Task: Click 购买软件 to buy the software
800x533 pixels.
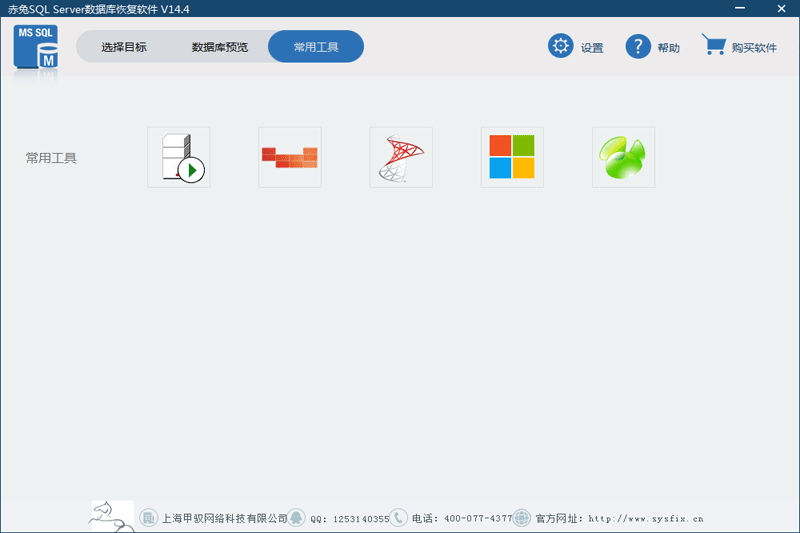Action: tap(754, 48)
